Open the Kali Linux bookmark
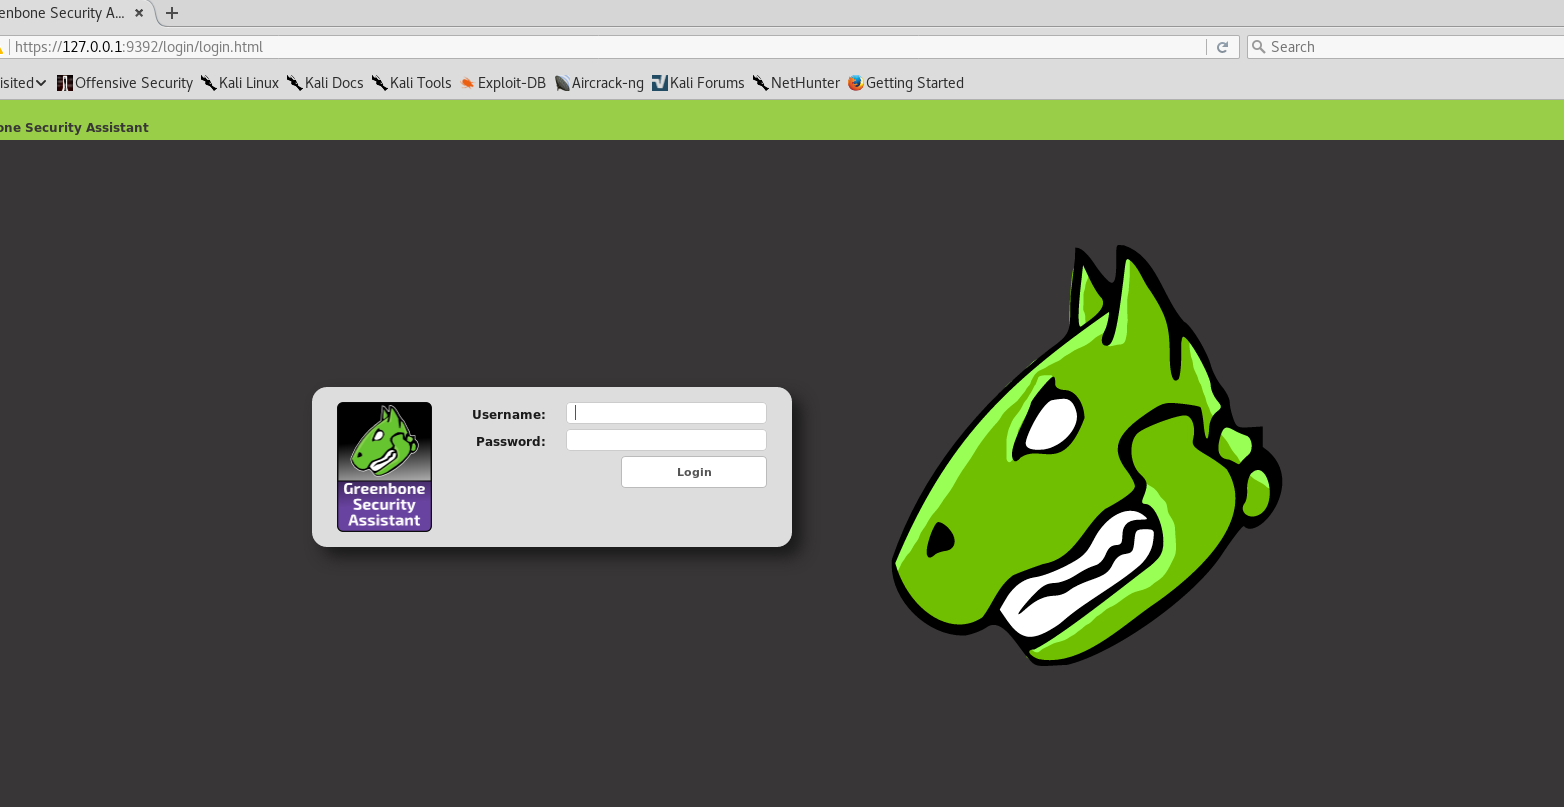This screenshot has width=1564, height=807. click(240, 83)
